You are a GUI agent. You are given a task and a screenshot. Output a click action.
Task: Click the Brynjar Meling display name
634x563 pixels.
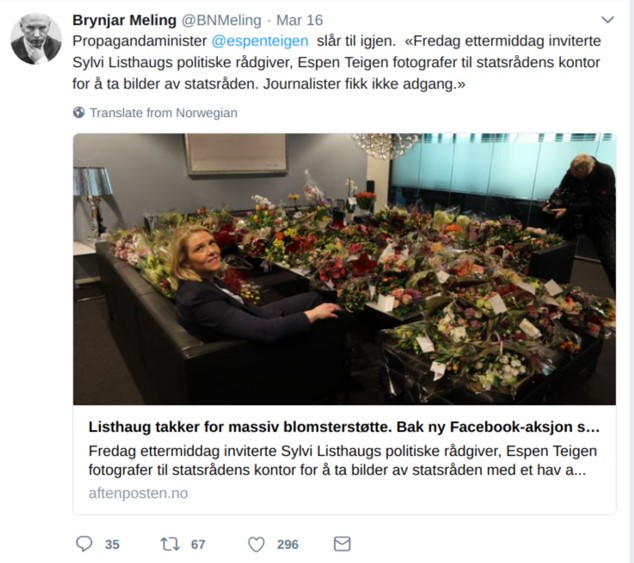pyautogui.click(x=123, y=20)
